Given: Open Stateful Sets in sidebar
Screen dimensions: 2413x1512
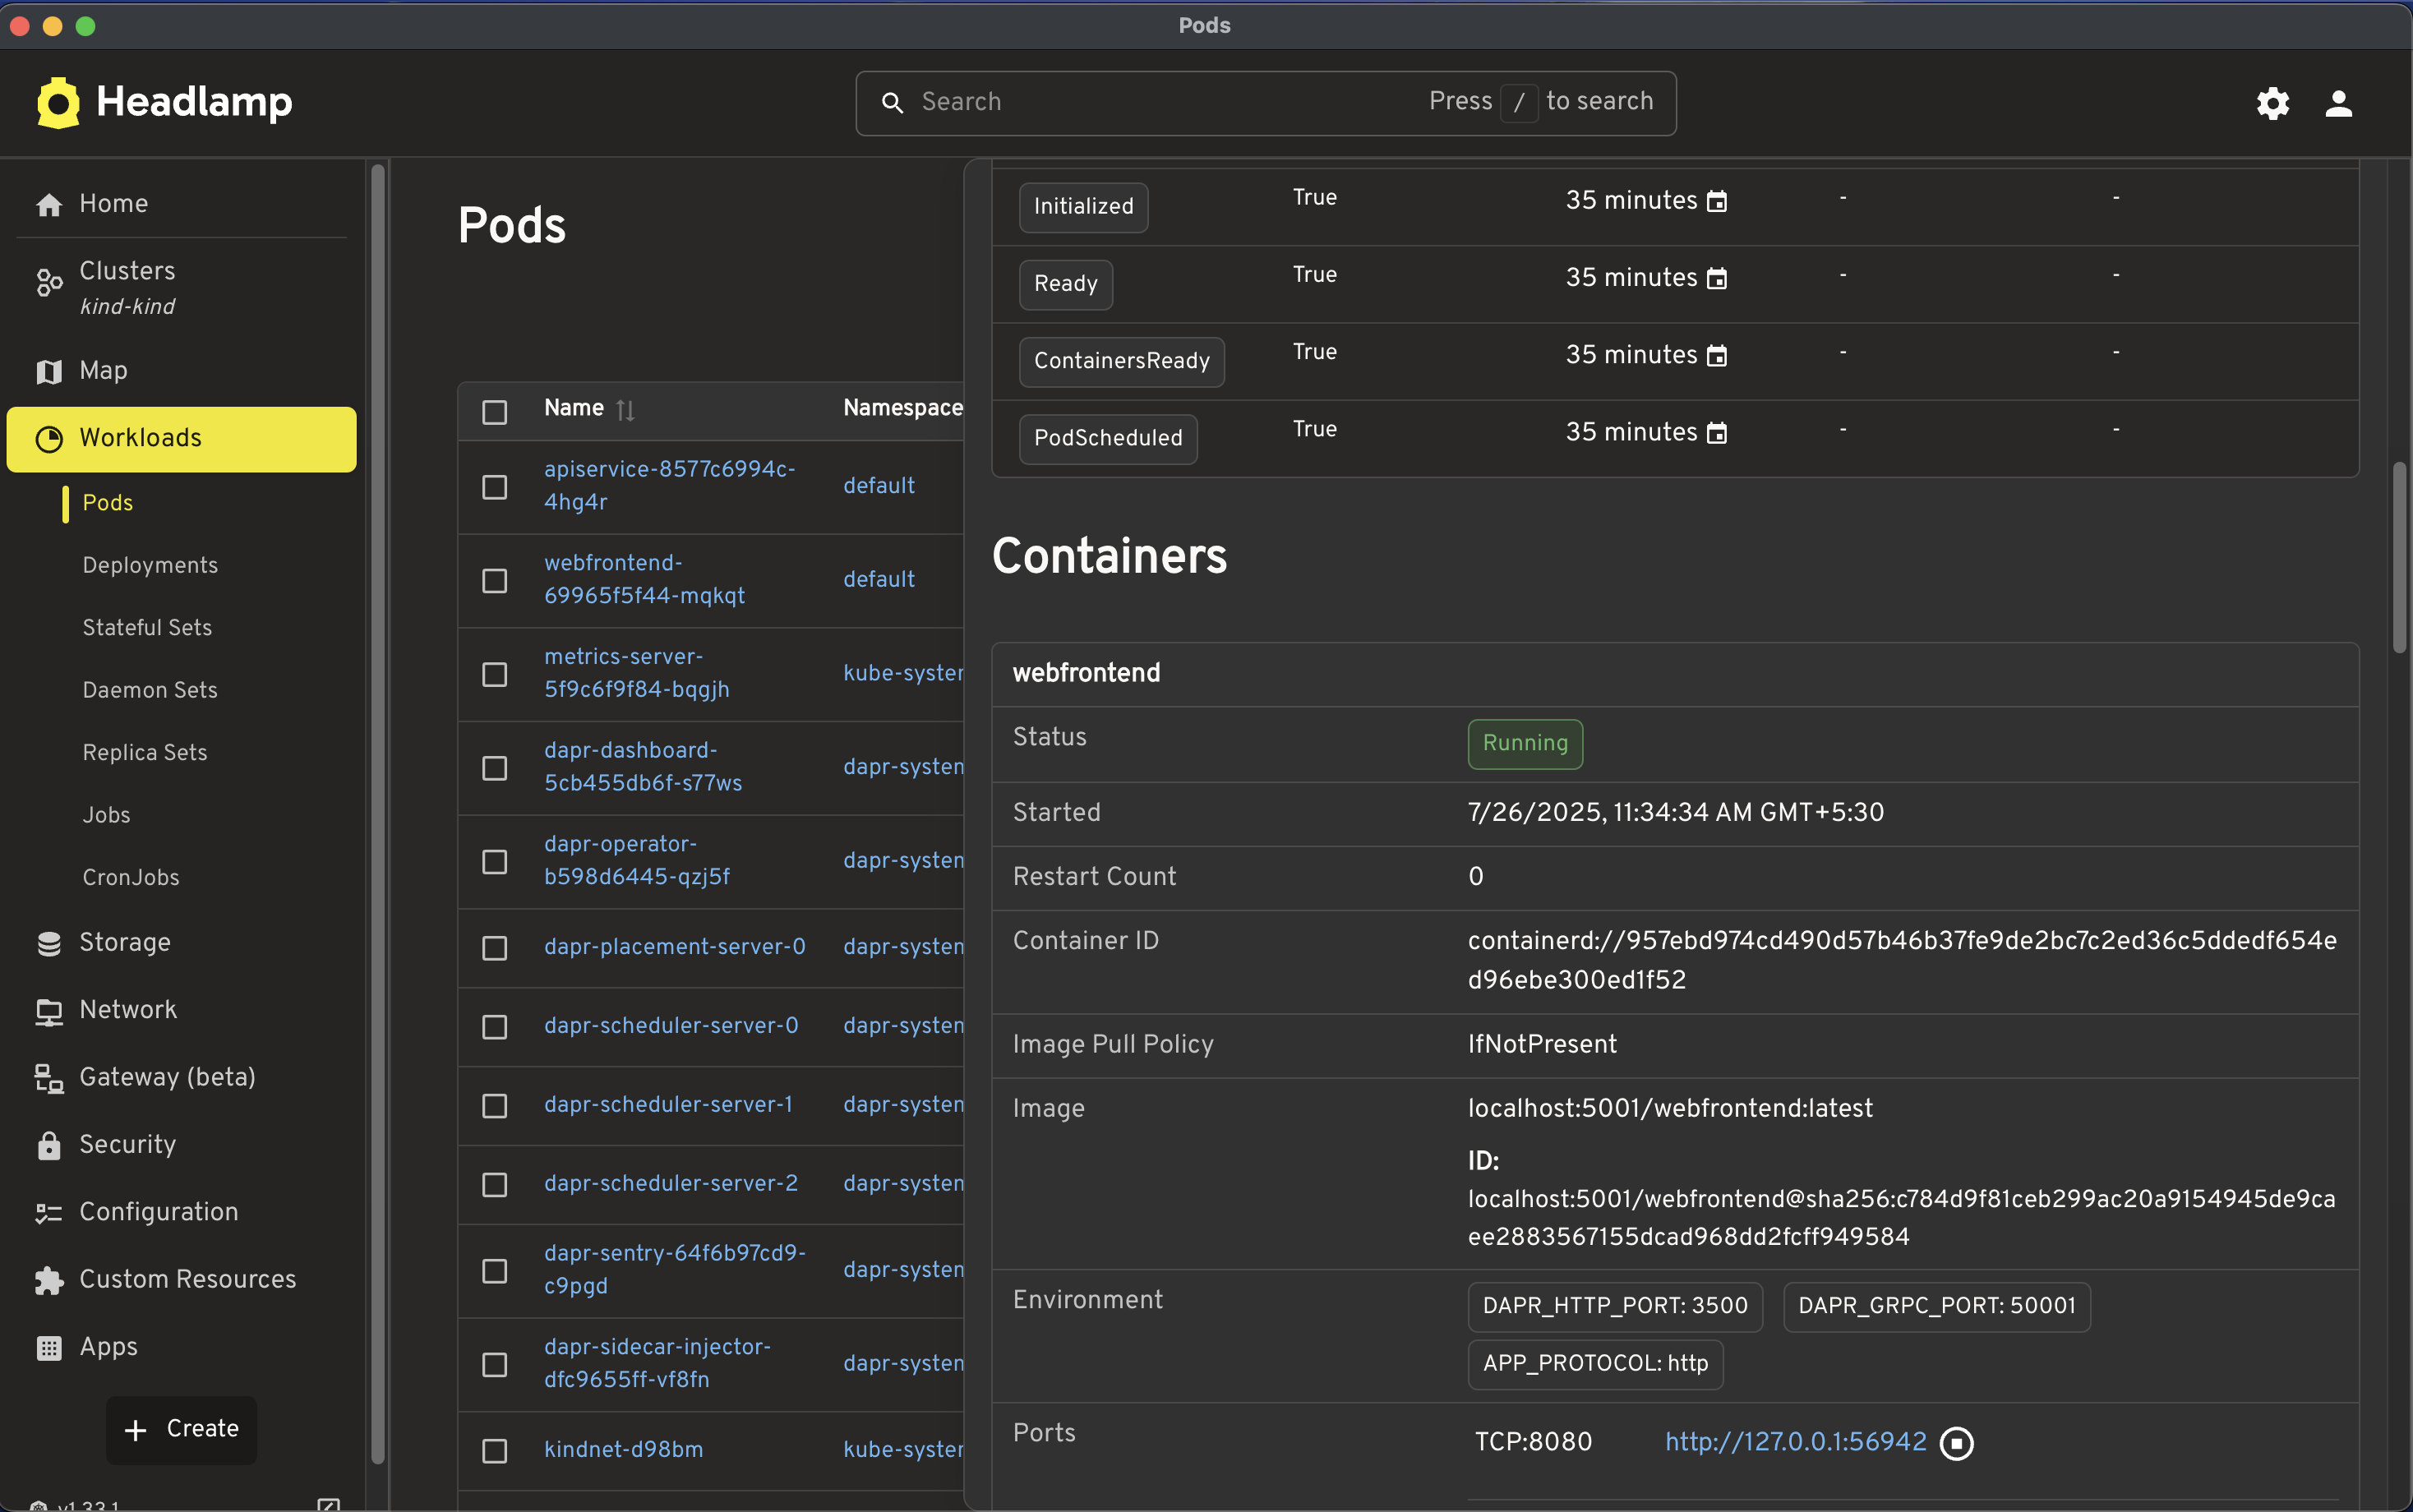Looking at the screenshot, I should [x=147, y=627].
